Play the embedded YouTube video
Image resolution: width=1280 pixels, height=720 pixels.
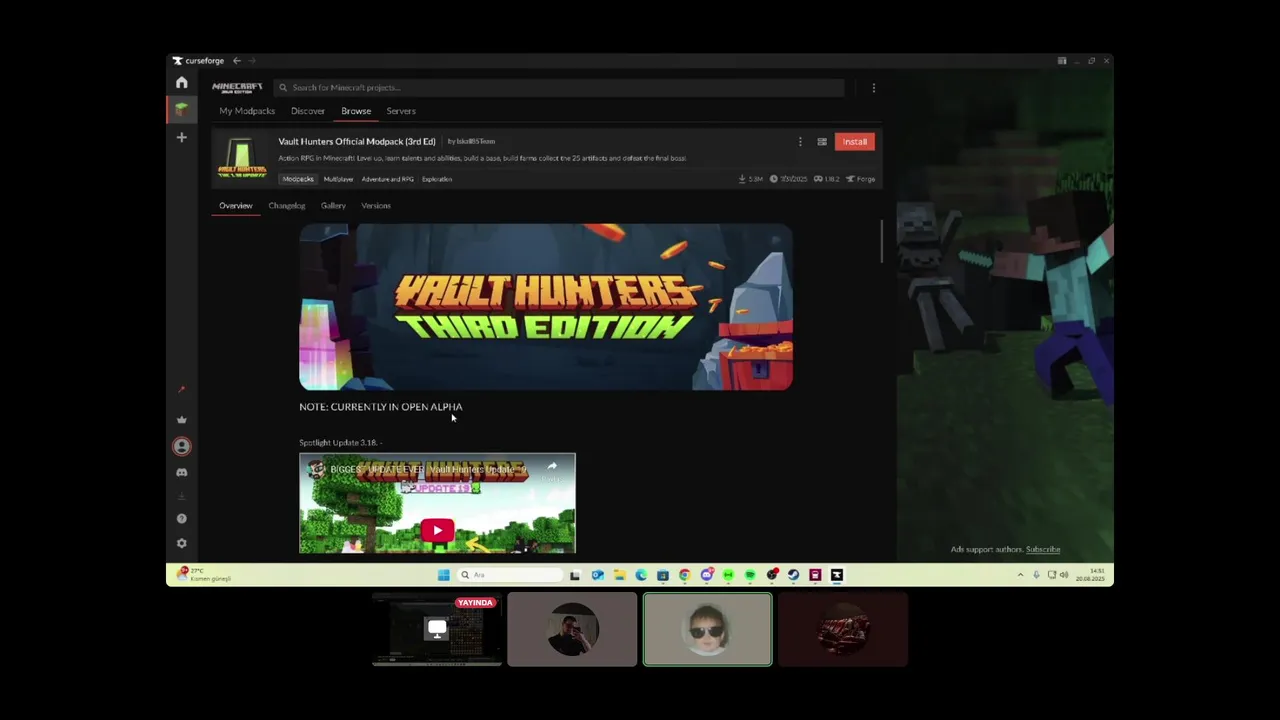click(437, 531)
